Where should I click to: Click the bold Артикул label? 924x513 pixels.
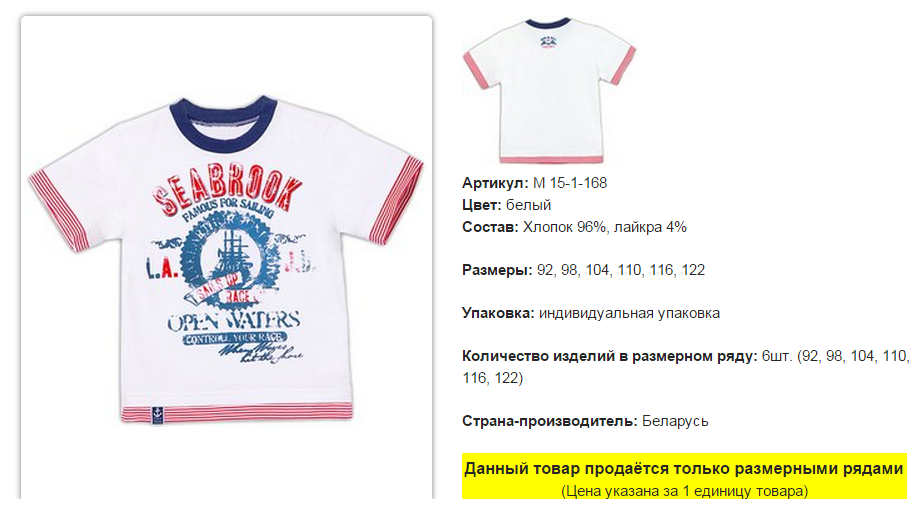(x=495, y=183)
